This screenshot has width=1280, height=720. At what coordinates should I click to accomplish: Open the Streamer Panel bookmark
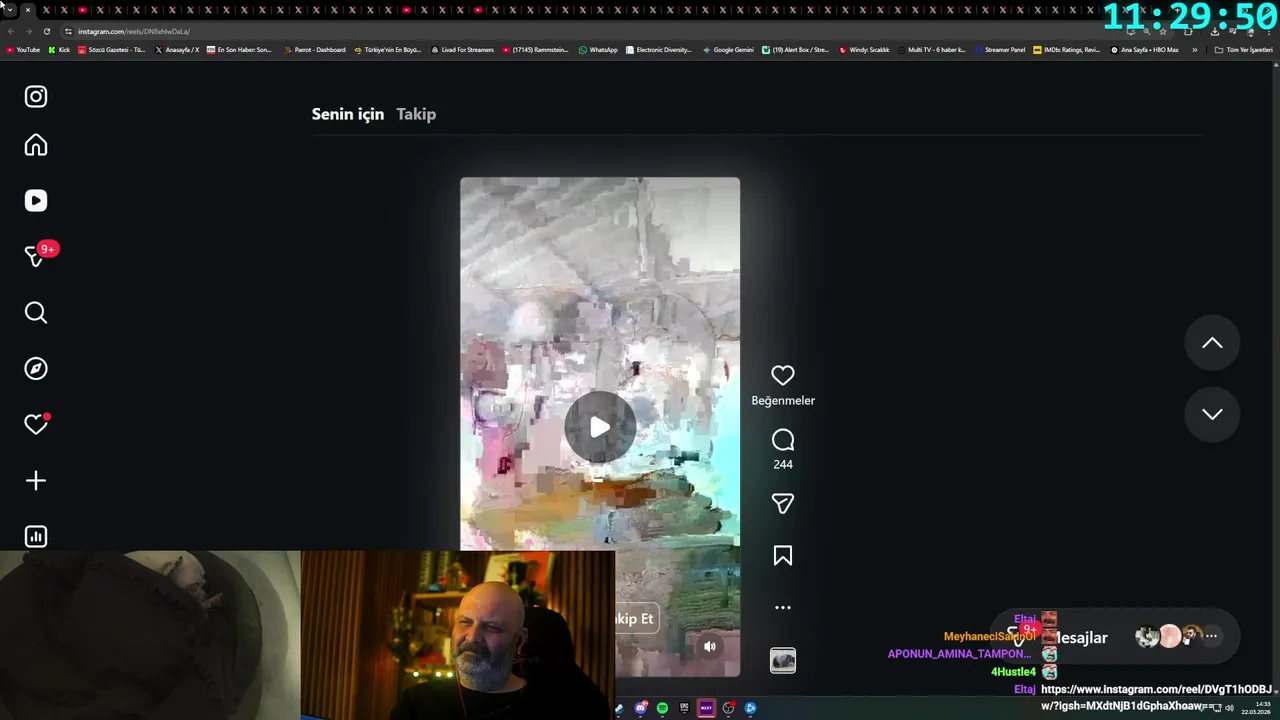pos(1000,50)
